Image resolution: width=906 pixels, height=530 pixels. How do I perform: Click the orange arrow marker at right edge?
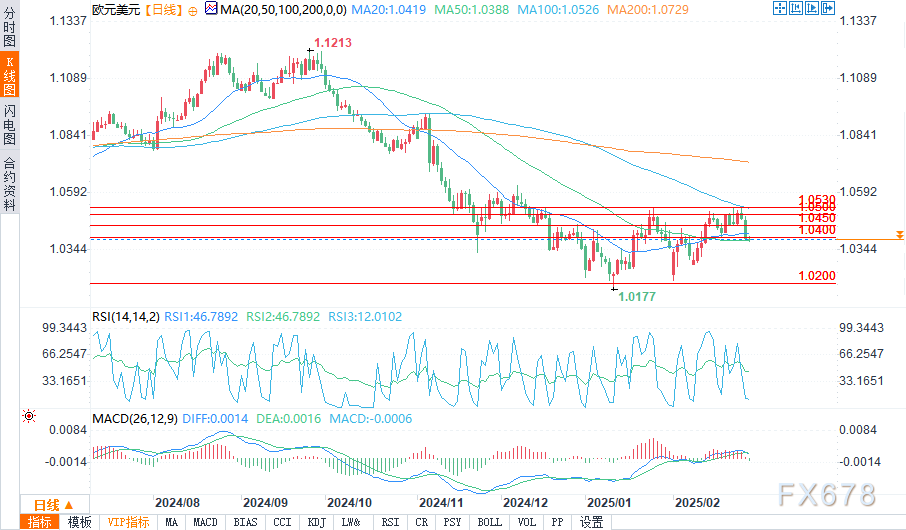[x=900, y=235]
